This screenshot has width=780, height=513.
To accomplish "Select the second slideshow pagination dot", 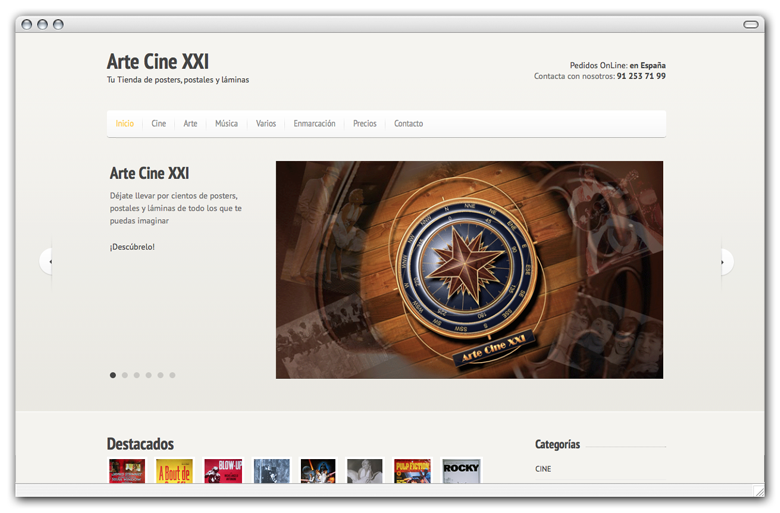I will 125,375.
